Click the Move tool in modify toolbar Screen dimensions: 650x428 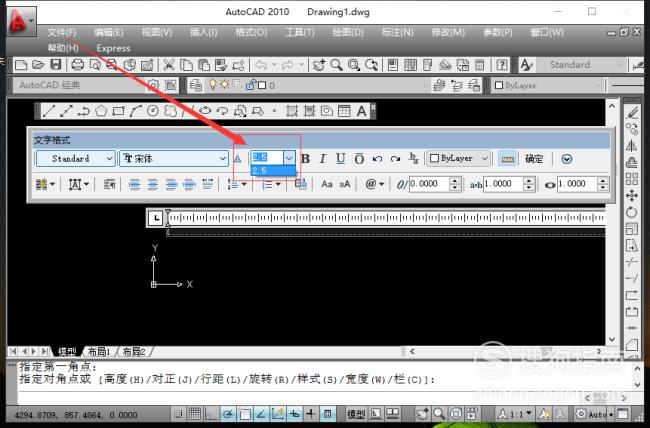[x=631, y=195]
